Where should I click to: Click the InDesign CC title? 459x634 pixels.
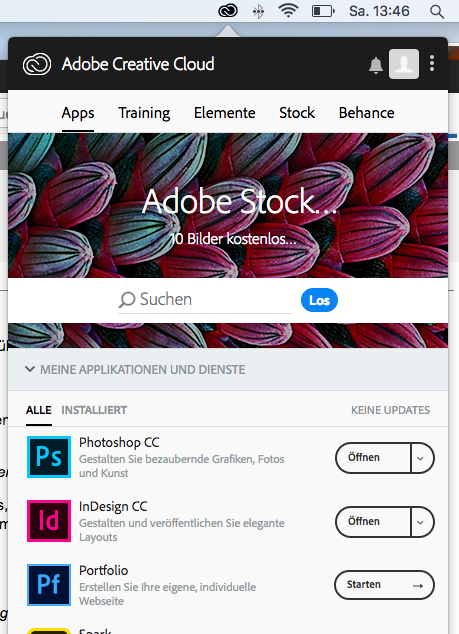coord(113,506)
